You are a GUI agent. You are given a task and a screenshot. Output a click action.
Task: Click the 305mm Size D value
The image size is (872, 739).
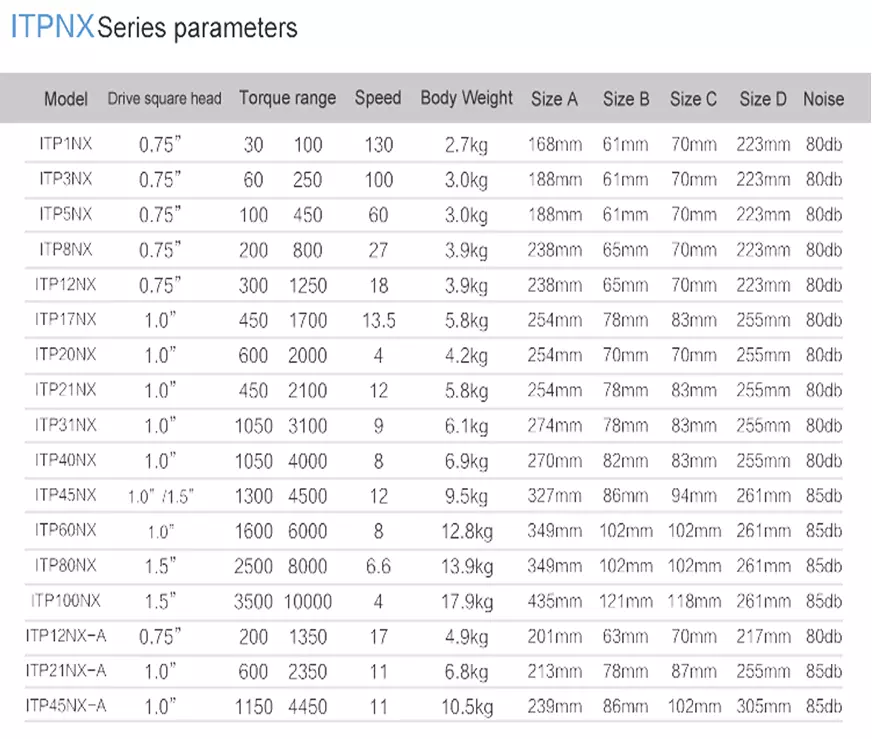coord(763,707)
